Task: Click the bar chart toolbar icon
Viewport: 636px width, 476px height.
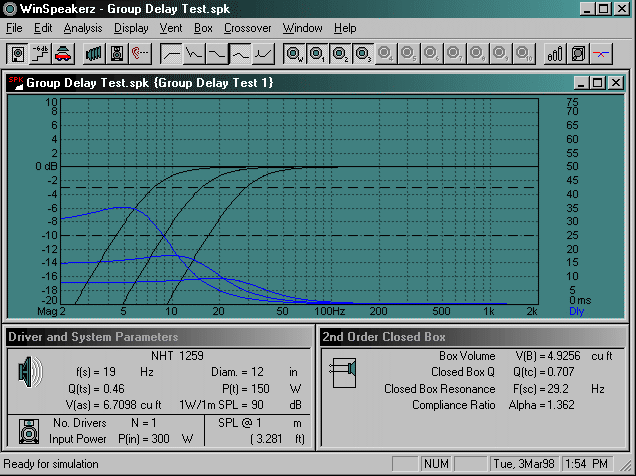Action: point(554,52)
